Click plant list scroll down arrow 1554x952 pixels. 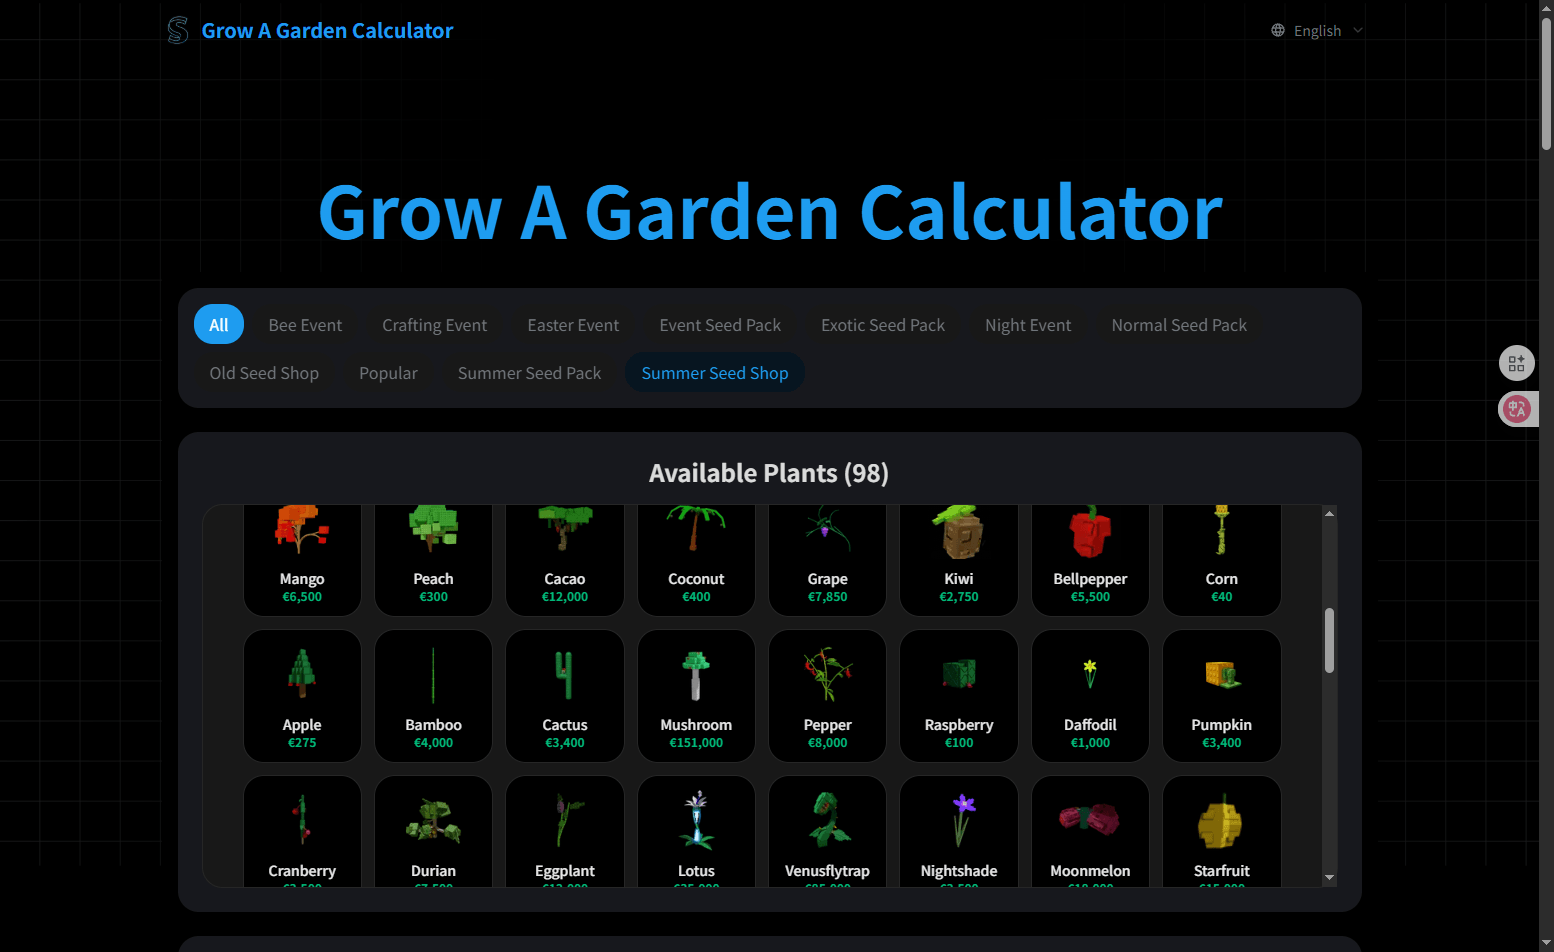pyautogui.click(x=1329, y=877)
